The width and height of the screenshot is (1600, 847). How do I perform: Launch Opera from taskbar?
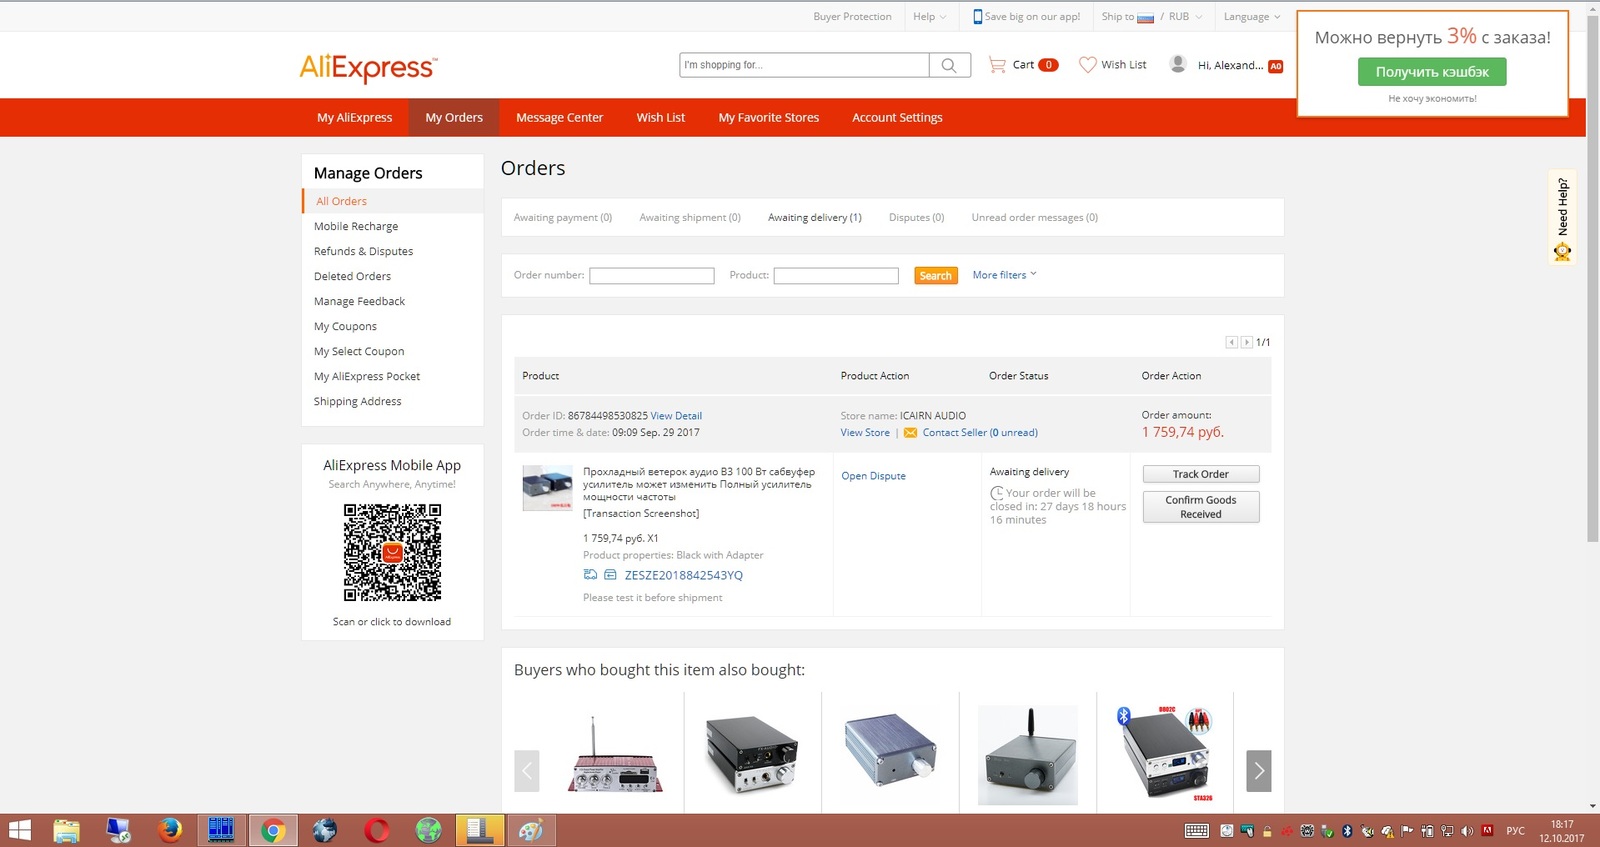[377, 830]
